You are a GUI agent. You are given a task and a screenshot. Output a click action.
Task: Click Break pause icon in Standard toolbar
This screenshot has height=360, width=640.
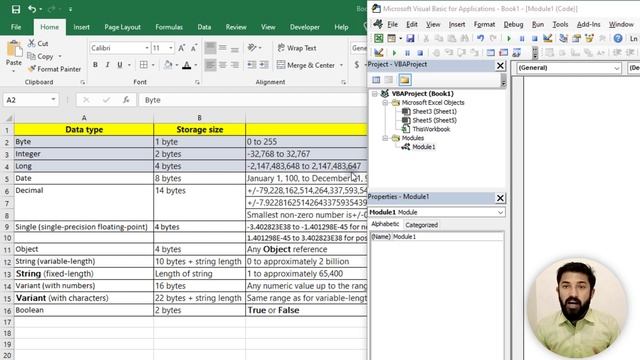pos(522,38)
